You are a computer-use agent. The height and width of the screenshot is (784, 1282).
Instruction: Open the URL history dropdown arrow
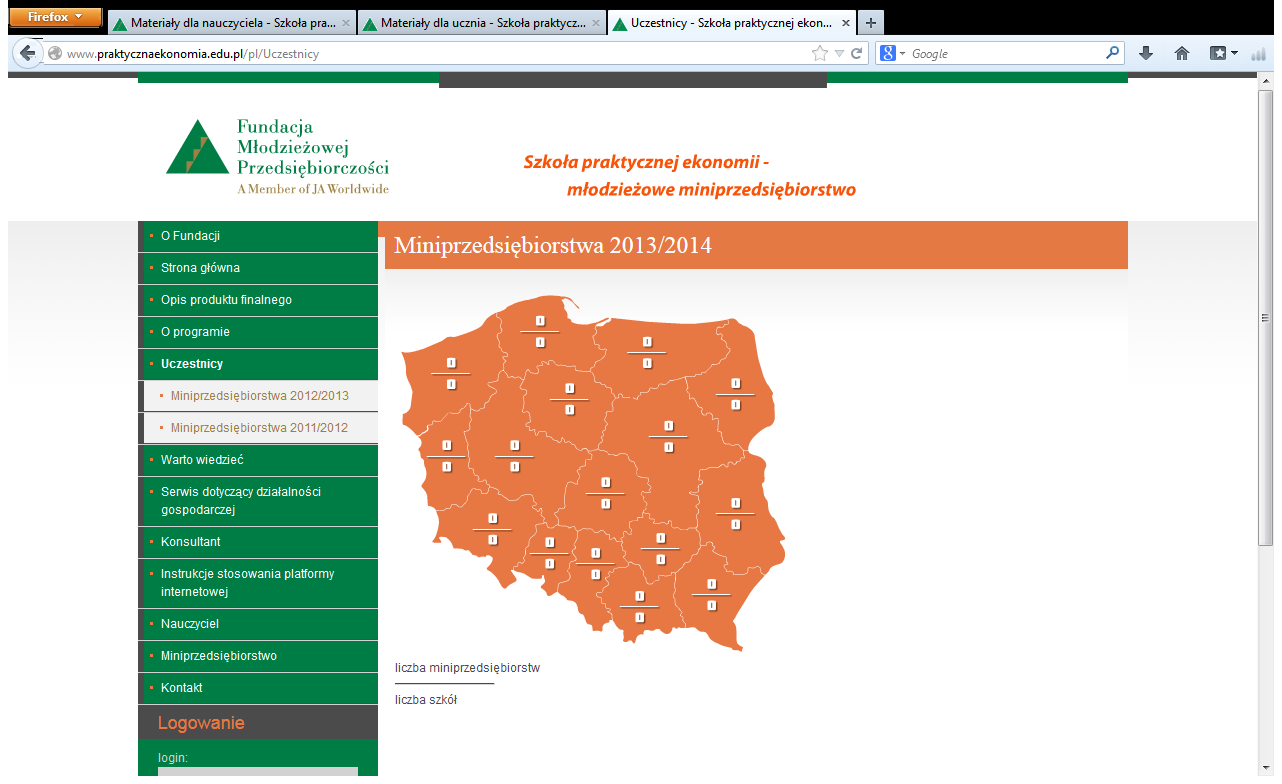point(840,54)
